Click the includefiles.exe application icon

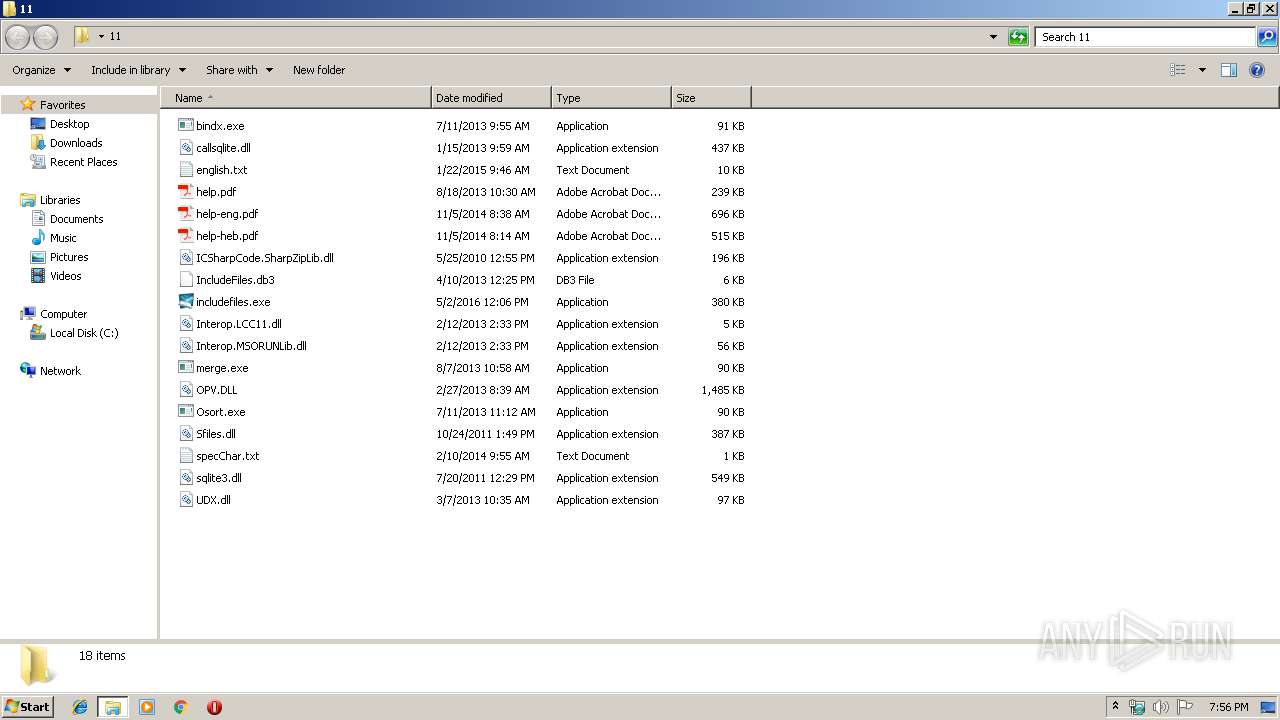point(185,302)
